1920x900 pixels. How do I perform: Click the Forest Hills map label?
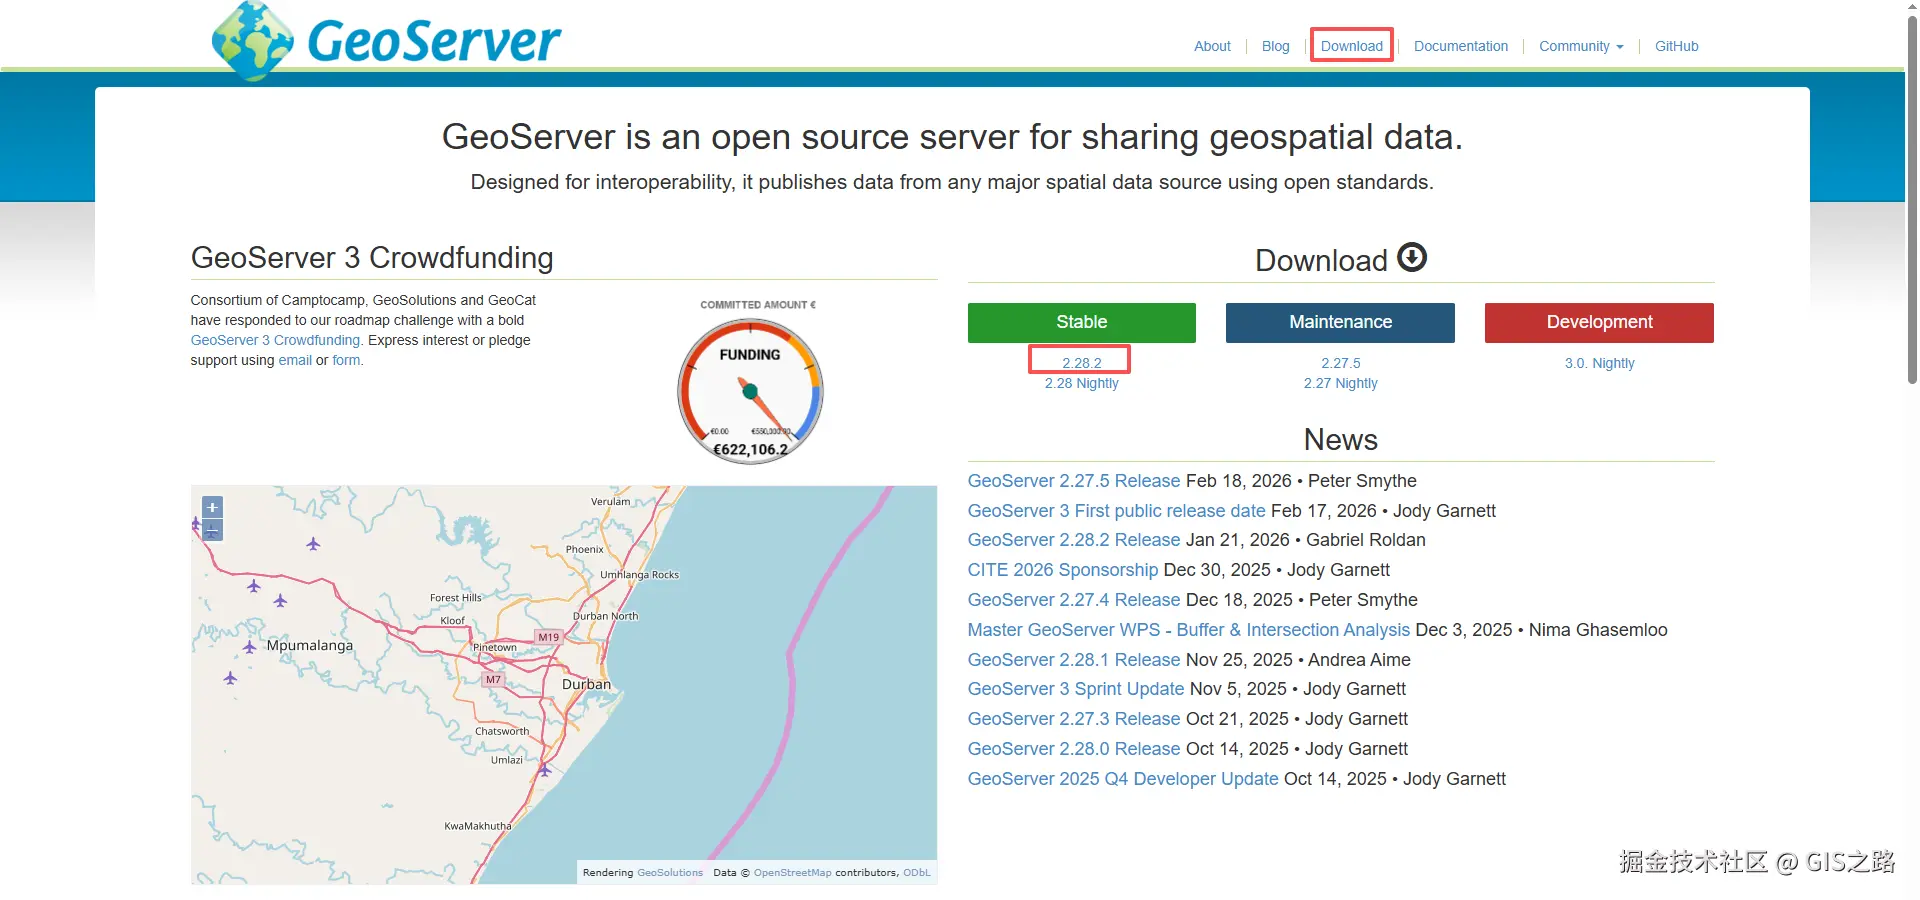[456, 598]
